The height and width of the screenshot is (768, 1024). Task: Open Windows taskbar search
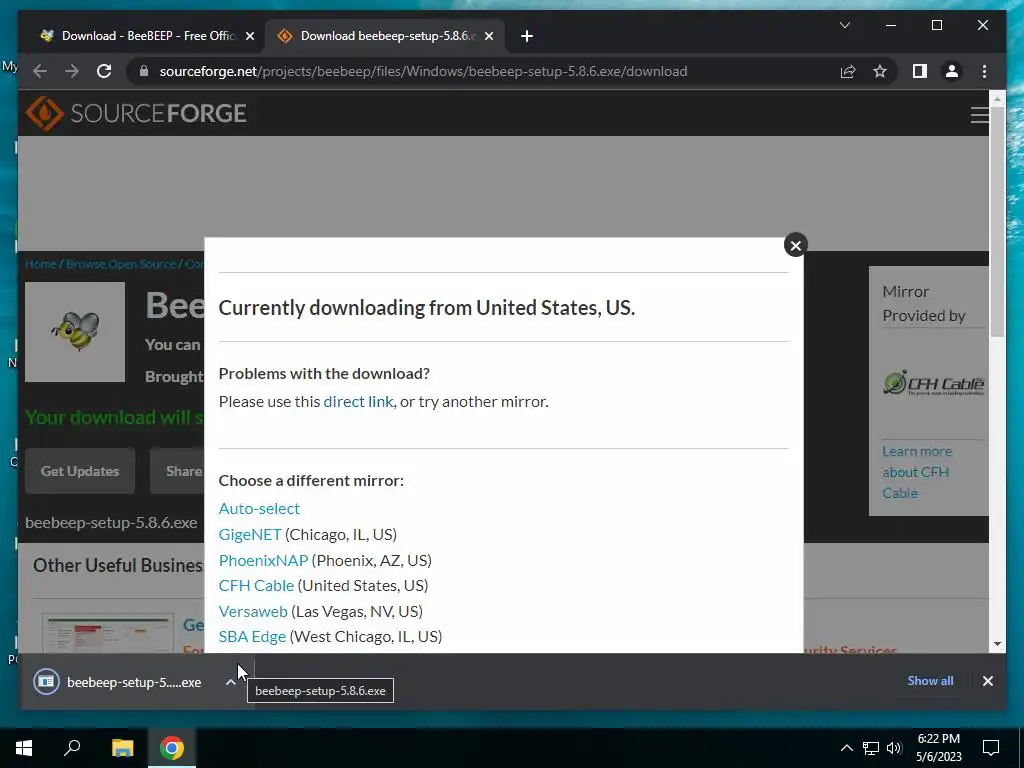pos(72,748)
